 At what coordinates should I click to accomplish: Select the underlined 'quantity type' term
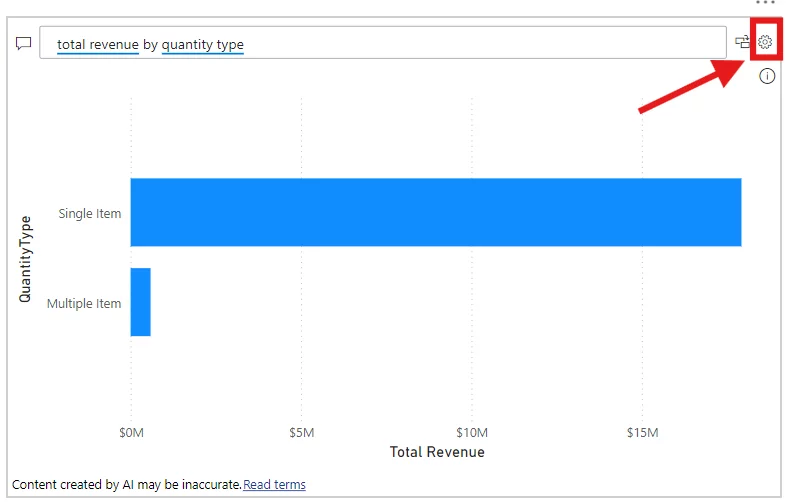coord(202,45)
